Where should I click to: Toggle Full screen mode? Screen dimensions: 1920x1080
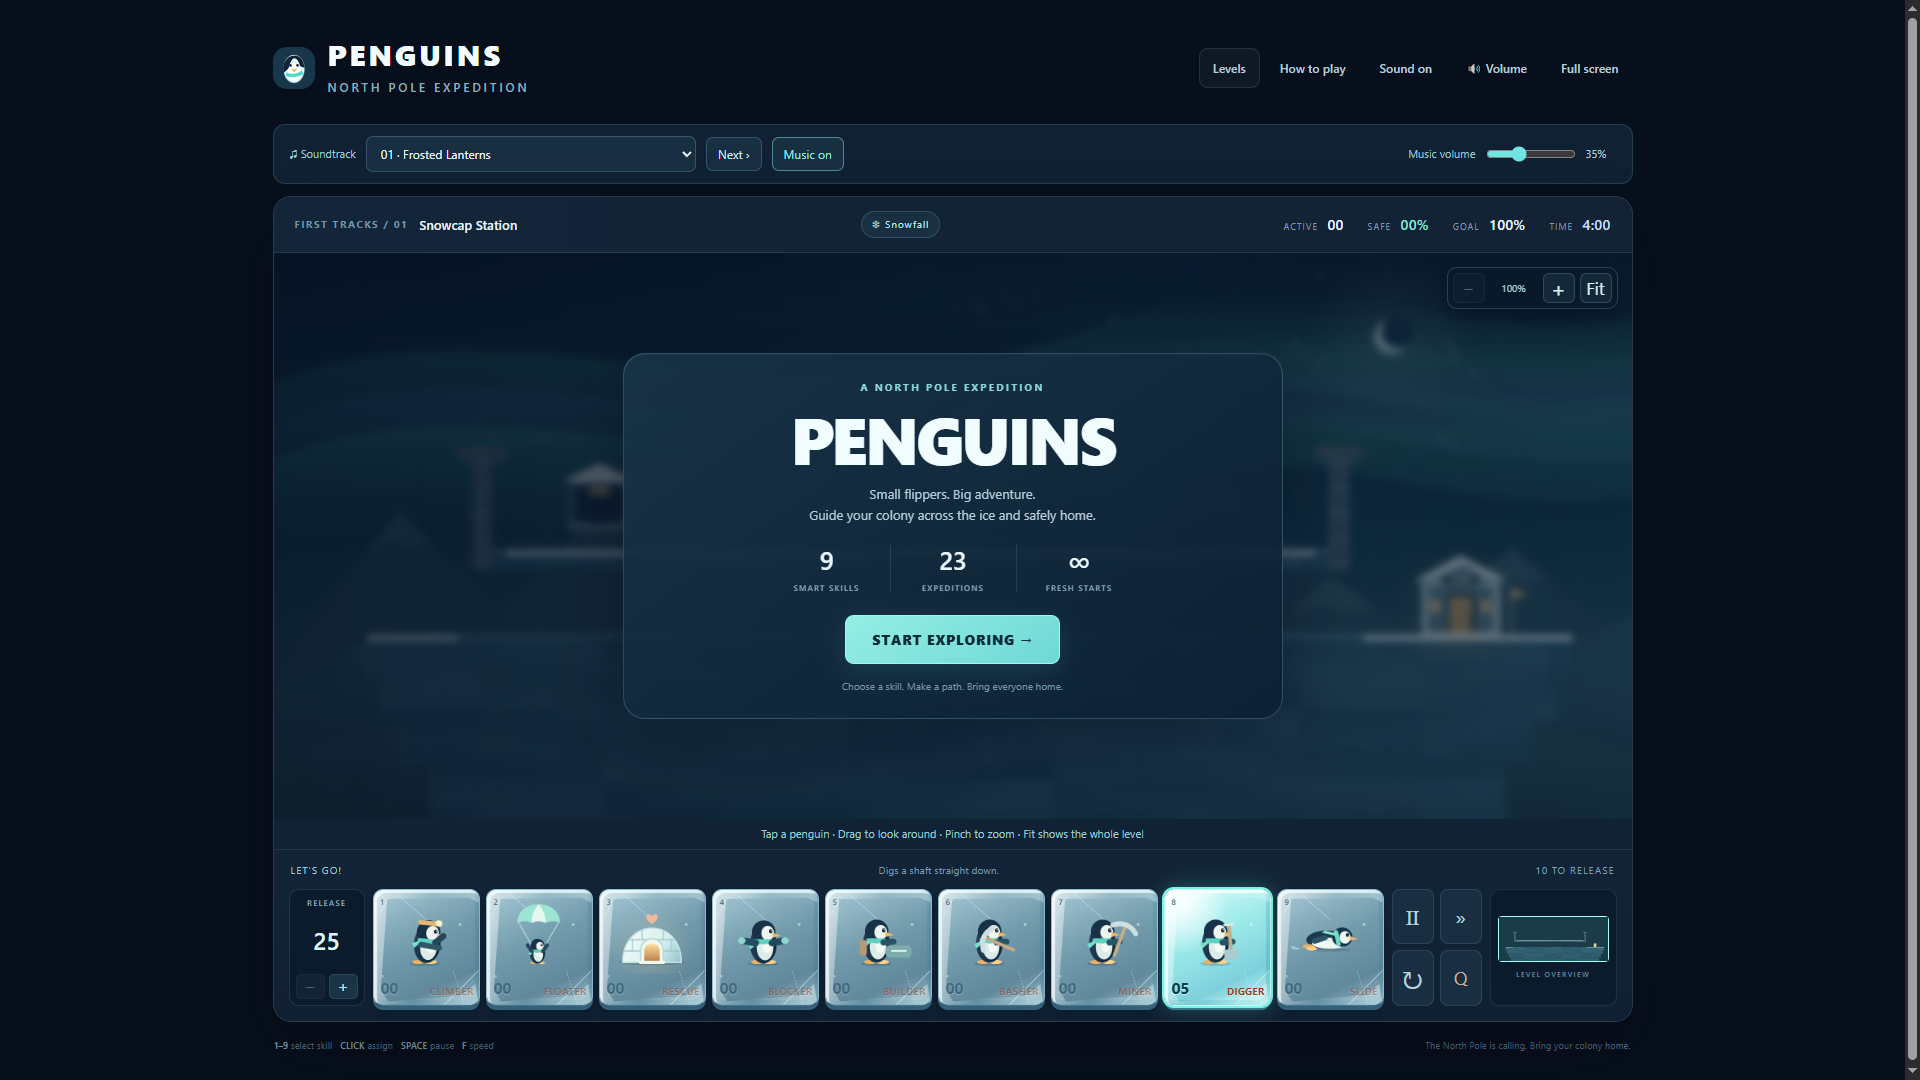point(1589,68)
